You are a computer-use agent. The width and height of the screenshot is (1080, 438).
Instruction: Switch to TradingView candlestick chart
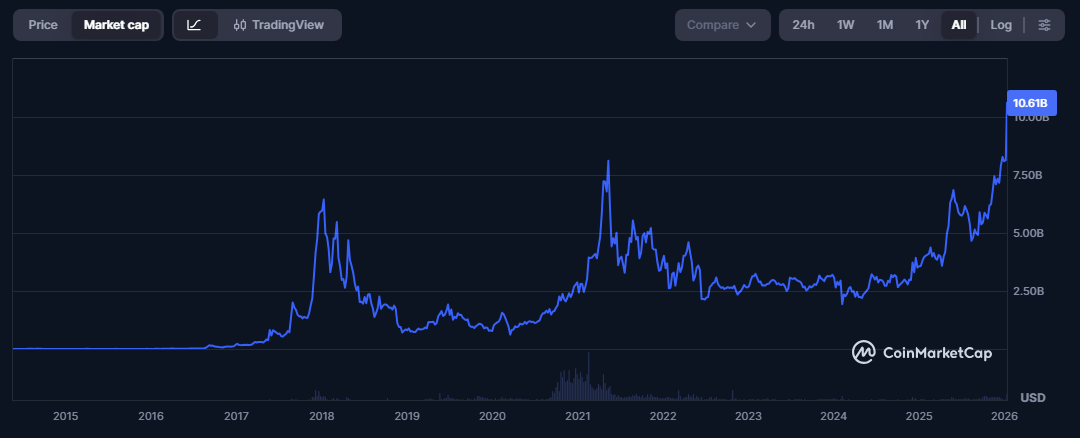279,25
